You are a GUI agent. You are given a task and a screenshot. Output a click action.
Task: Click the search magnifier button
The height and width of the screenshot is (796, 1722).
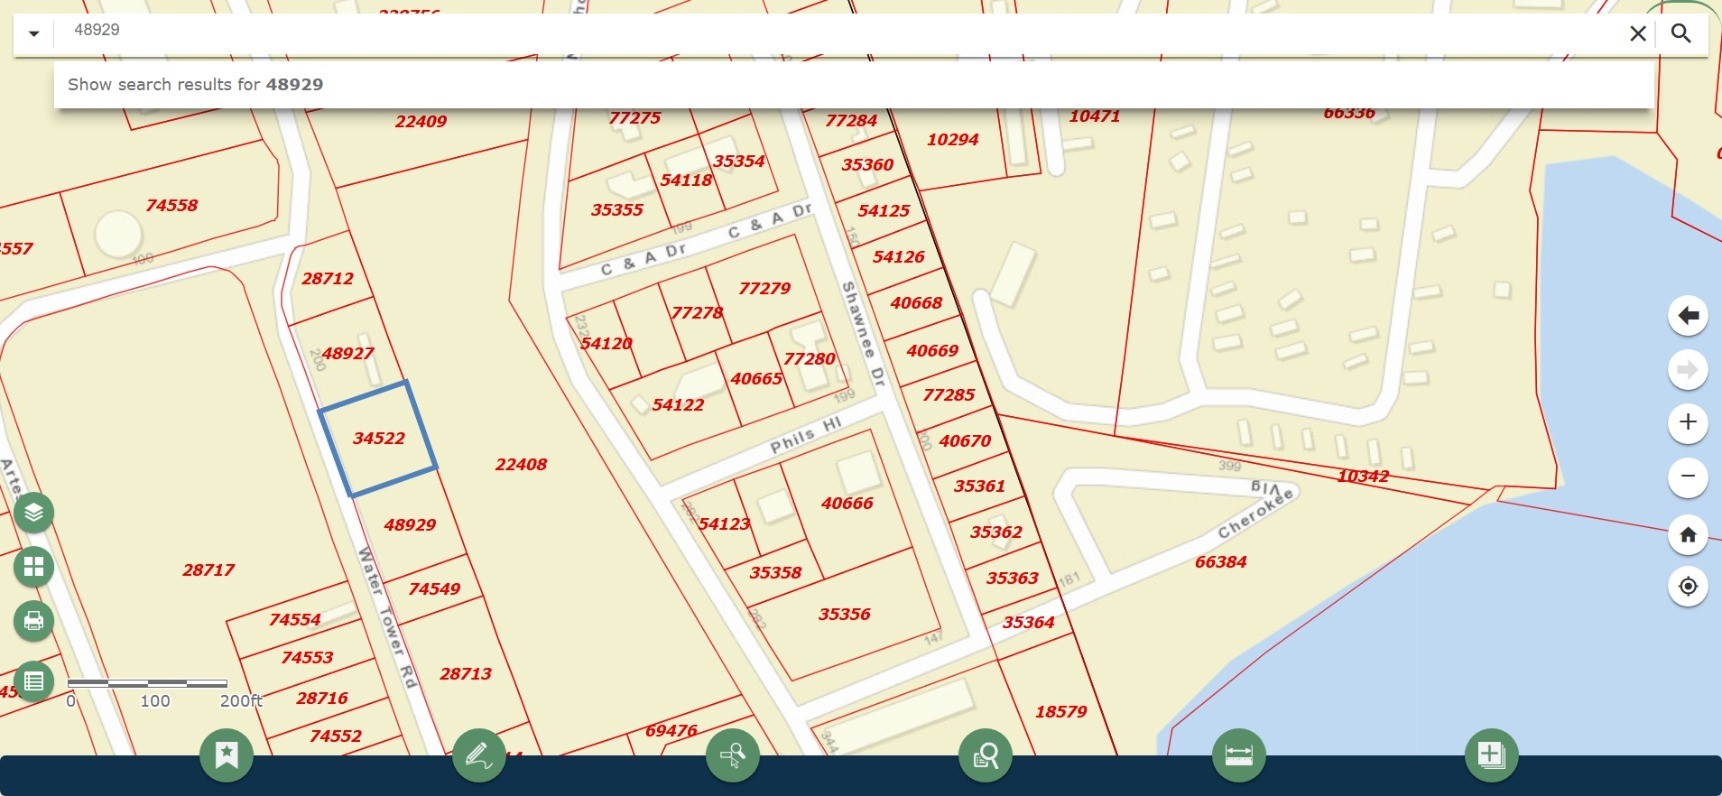tap(1681, 34)
